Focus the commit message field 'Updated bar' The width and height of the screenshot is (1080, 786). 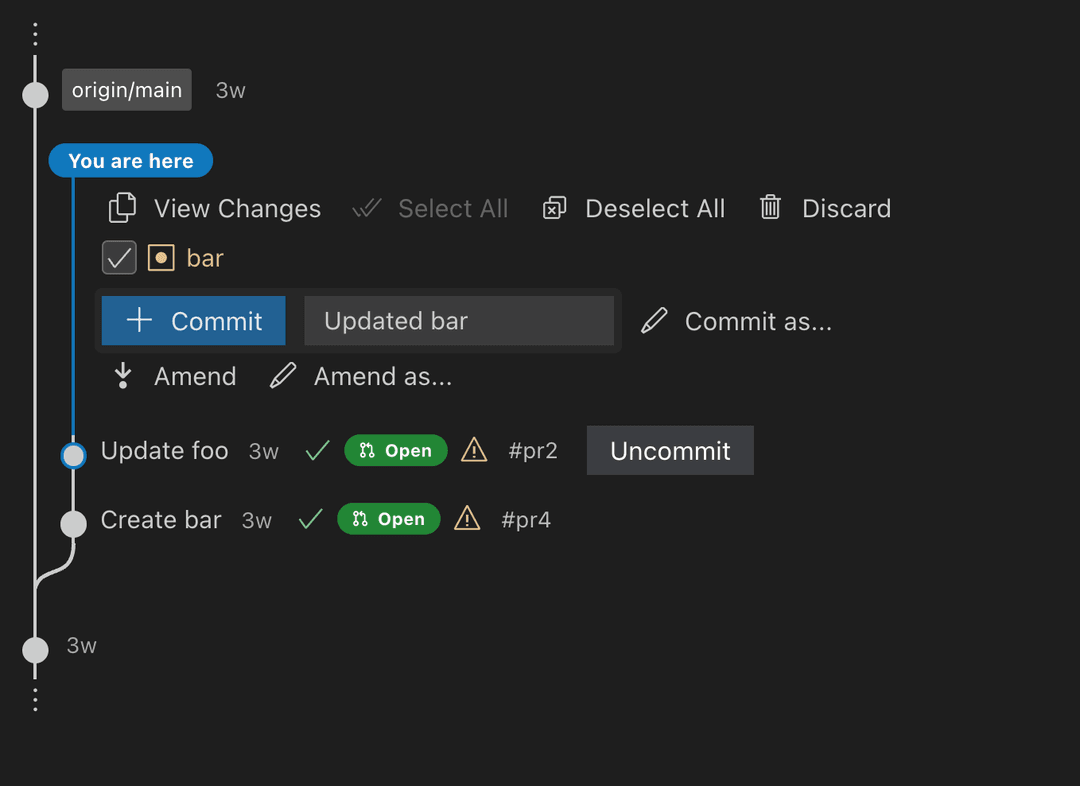459,320
